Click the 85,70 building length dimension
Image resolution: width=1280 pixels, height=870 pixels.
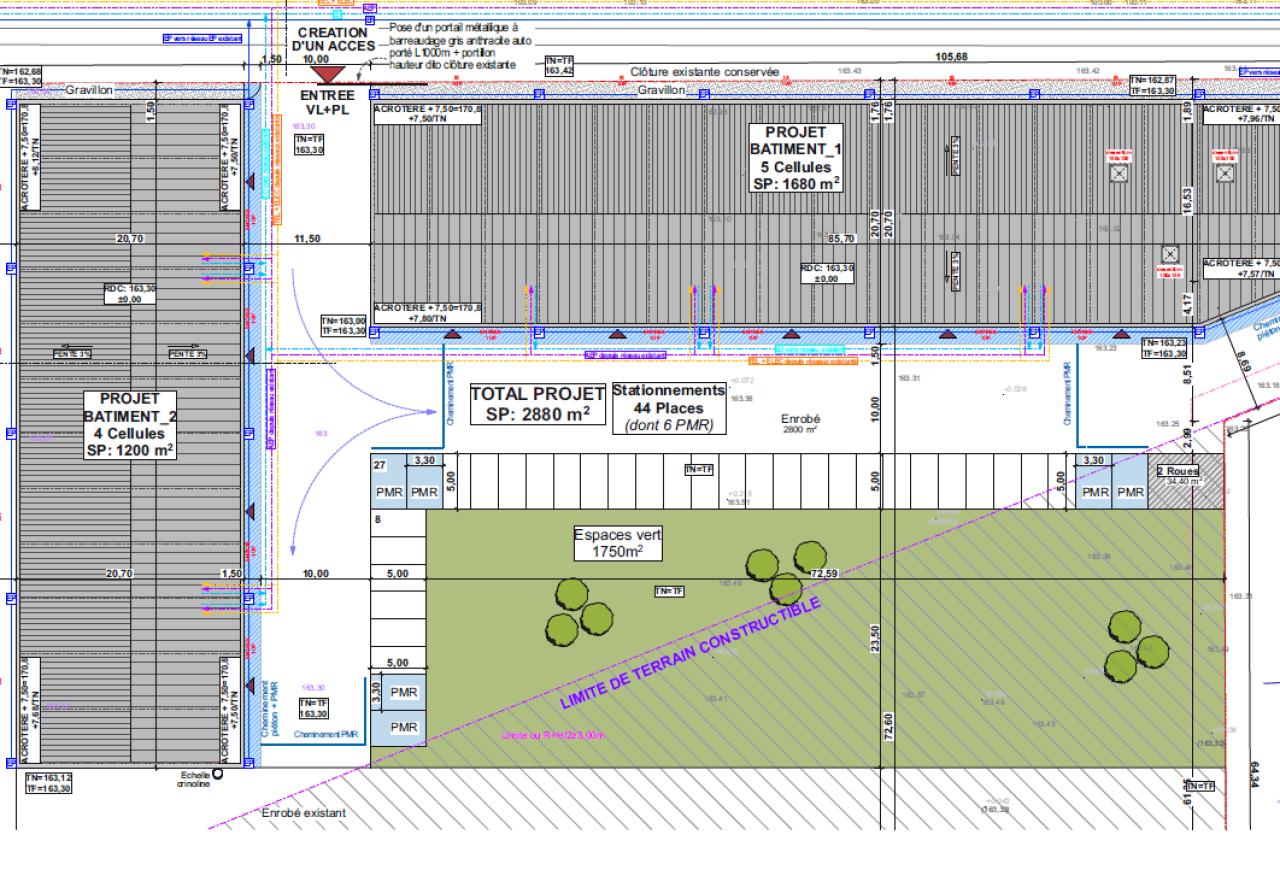(x=843, y=239)
